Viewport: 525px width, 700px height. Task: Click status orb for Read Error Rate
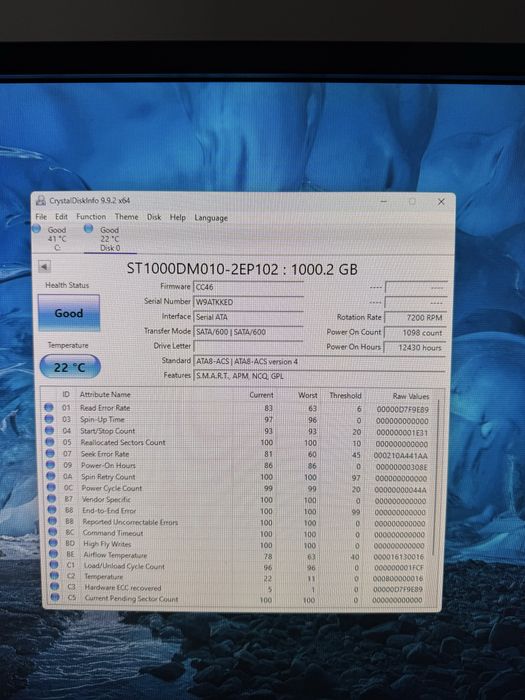[x=49, y=407]
